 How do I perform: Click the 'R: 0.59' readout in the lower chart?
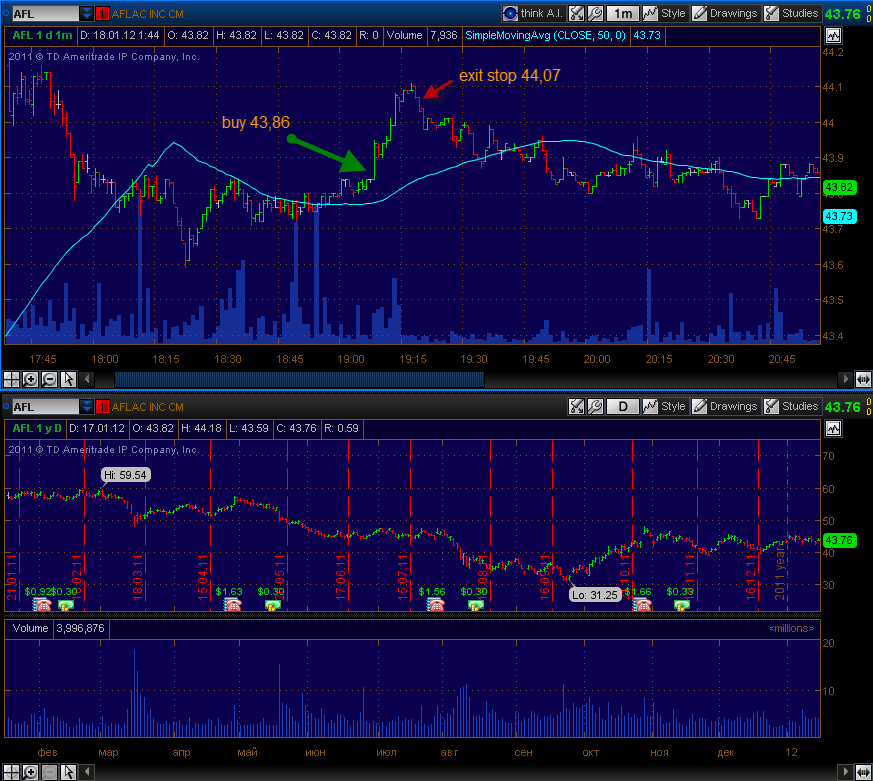click(x=341, y=429)
